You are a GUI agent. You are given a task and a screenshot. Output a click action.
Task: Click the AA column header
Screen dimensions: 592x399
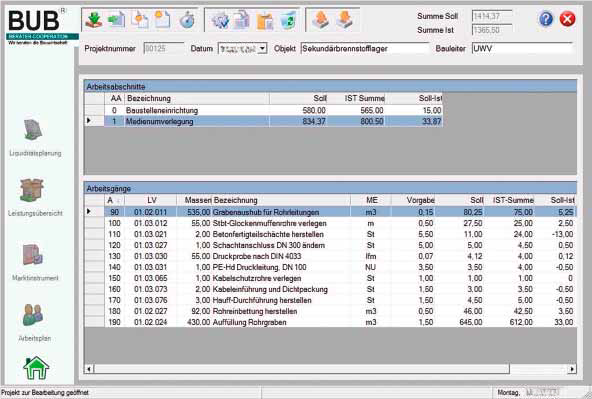point(114,99)
